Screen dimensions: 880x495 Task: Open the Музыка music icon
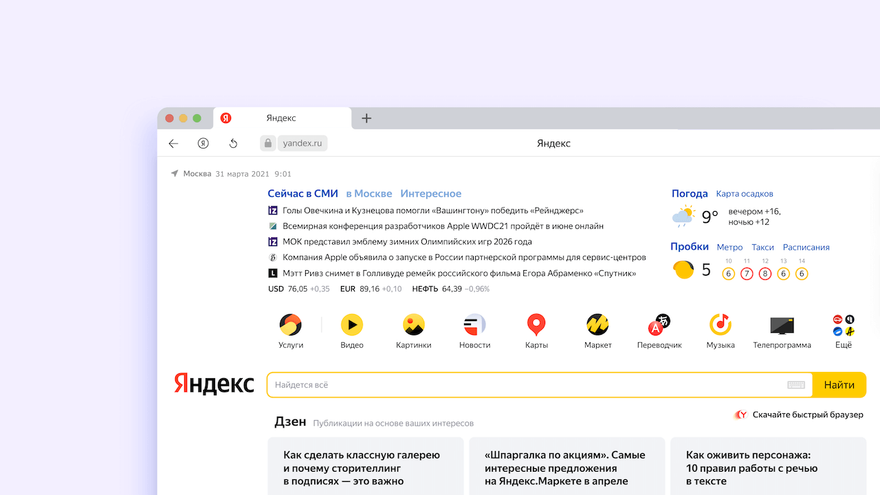tap(720, 324)
